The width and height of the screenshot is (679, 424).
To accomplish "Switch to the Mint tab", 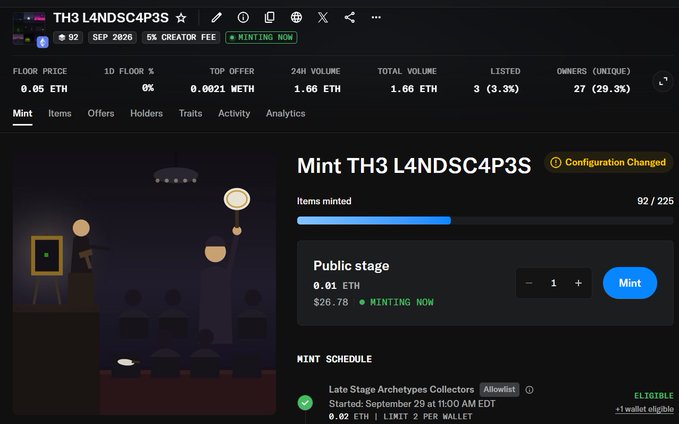I will coord(23,113).
